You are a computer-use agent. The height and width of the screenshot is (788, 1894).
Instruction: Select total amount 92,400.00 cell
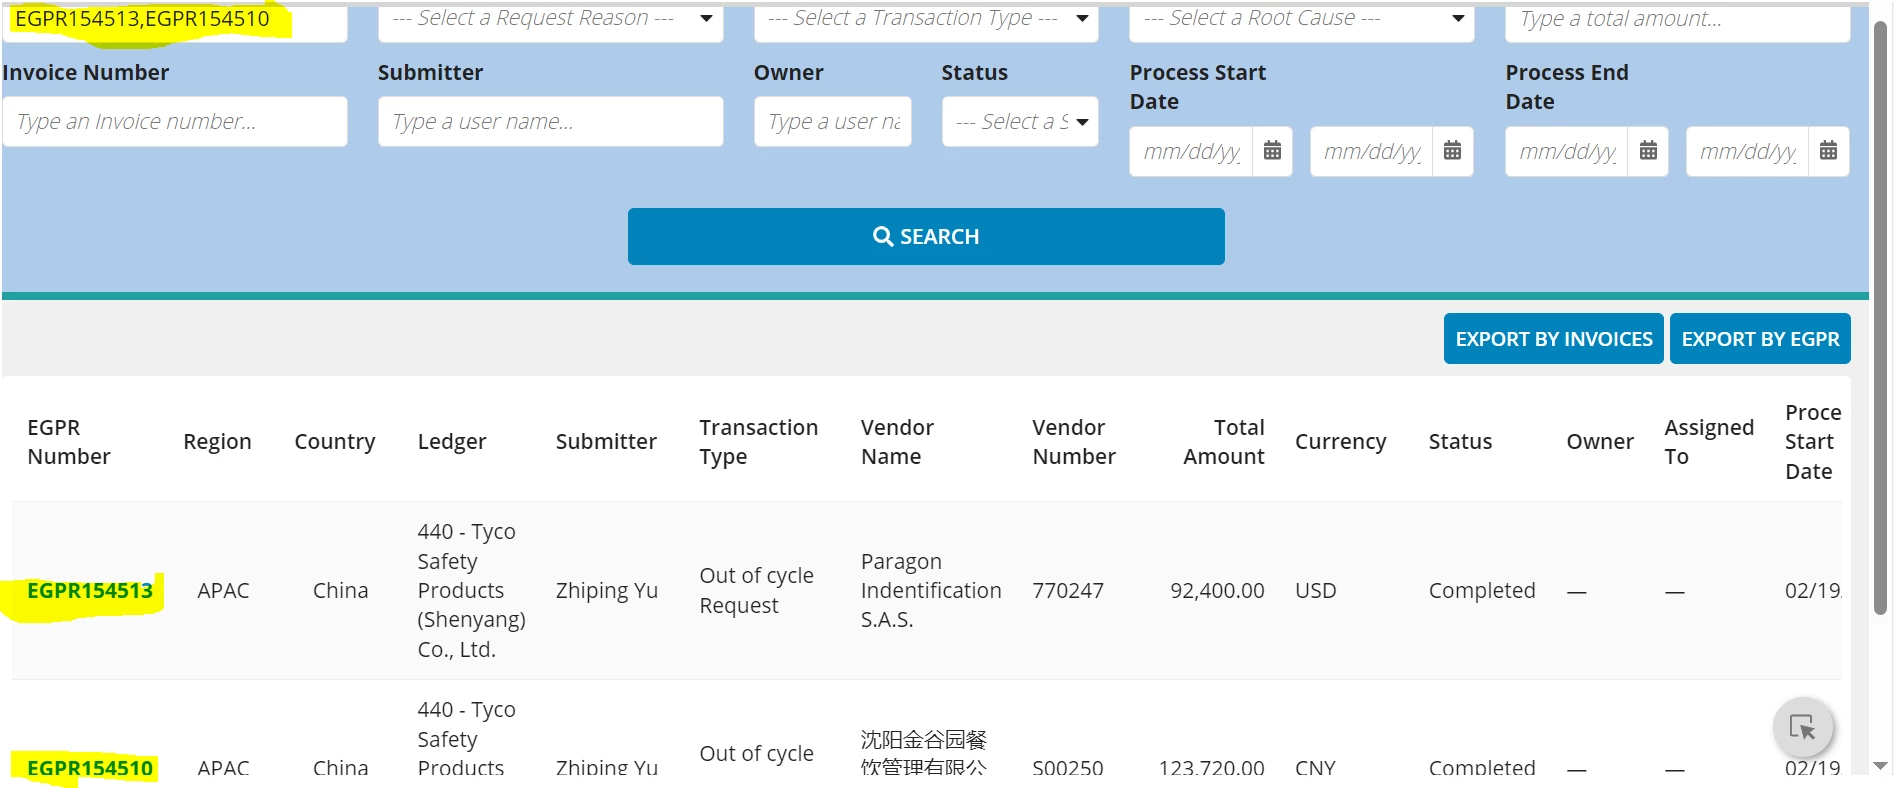tap(1217, 591)
